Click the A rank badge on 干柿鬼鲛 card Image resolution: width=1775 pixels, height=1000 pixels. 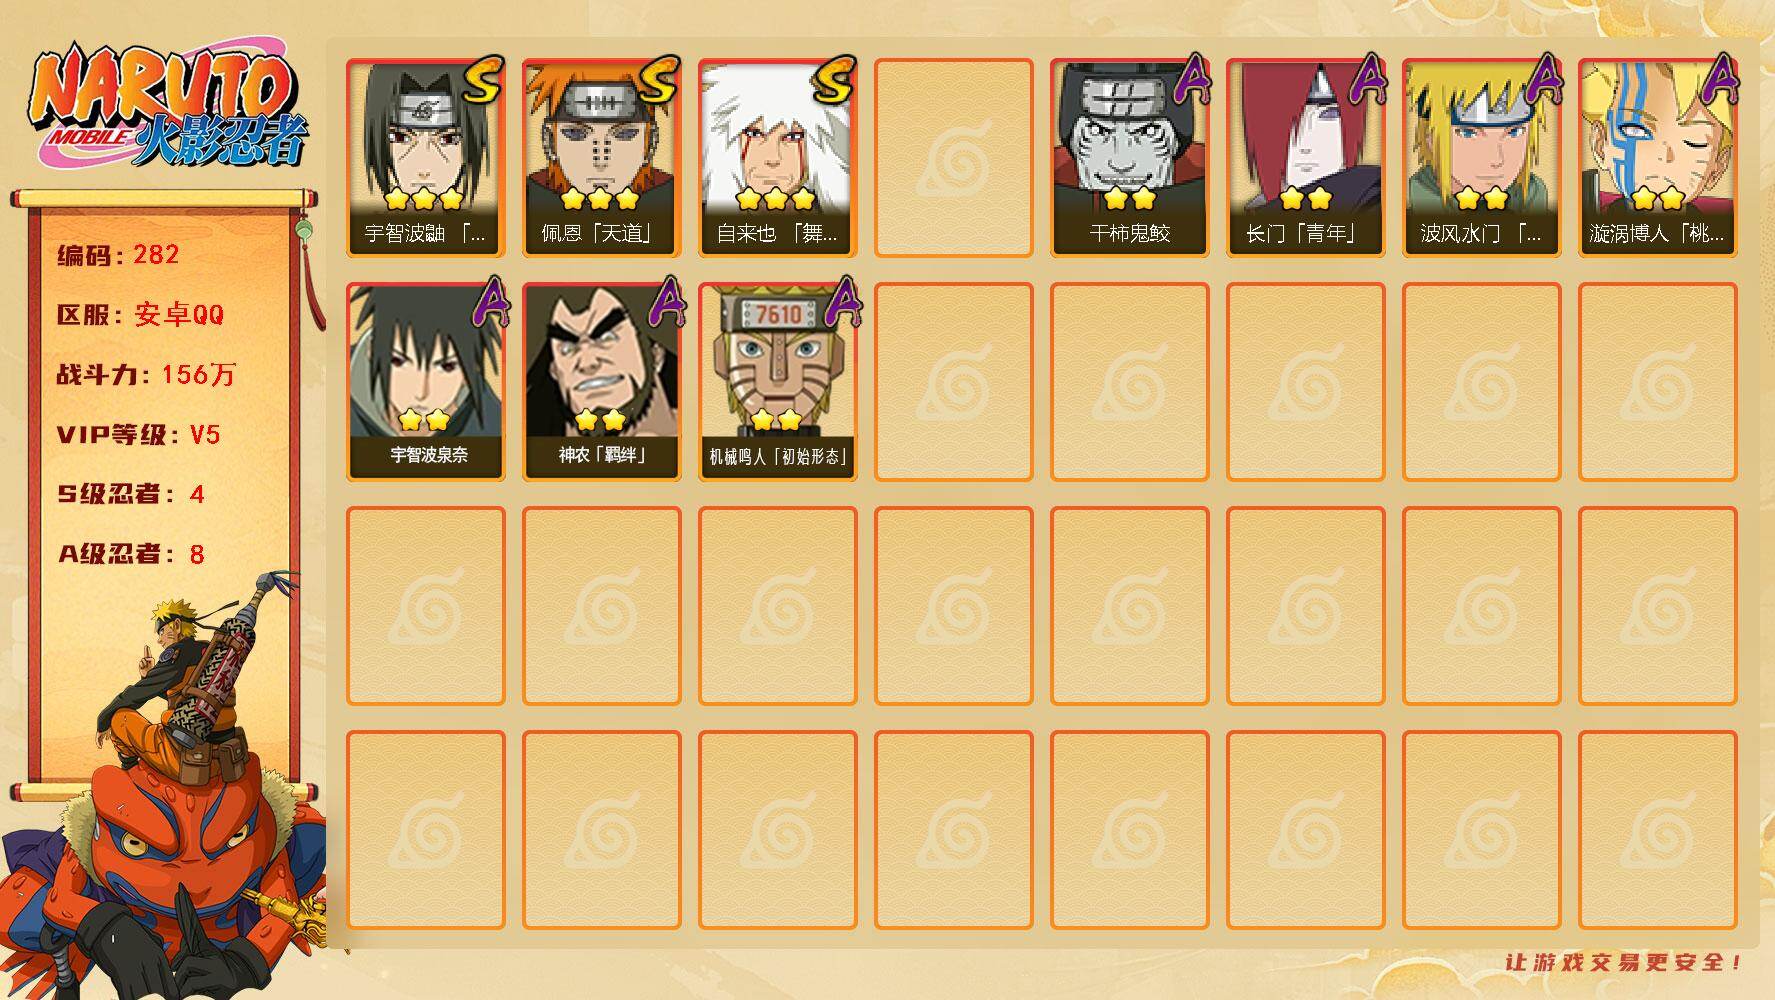(1190, 80)
